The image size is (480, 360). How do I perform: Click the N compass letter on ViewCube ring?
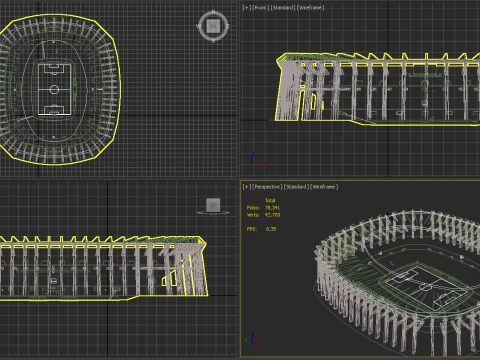click(x=213, y=12)
